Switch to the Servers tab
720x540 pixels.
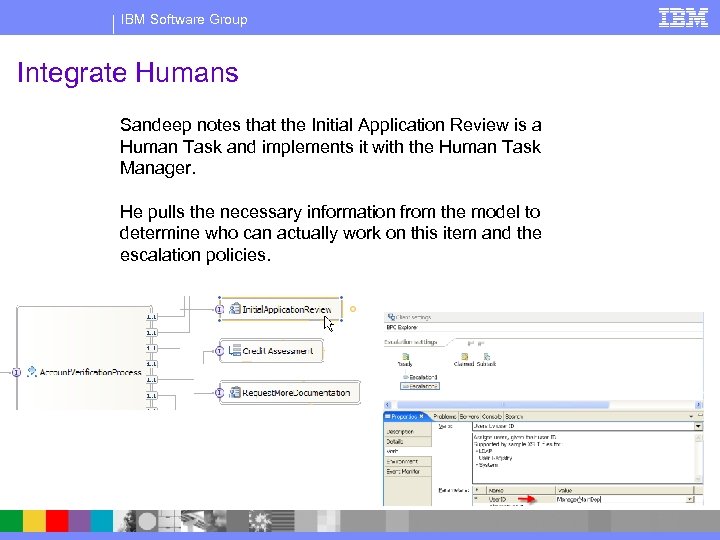click(x=469, y=416)
